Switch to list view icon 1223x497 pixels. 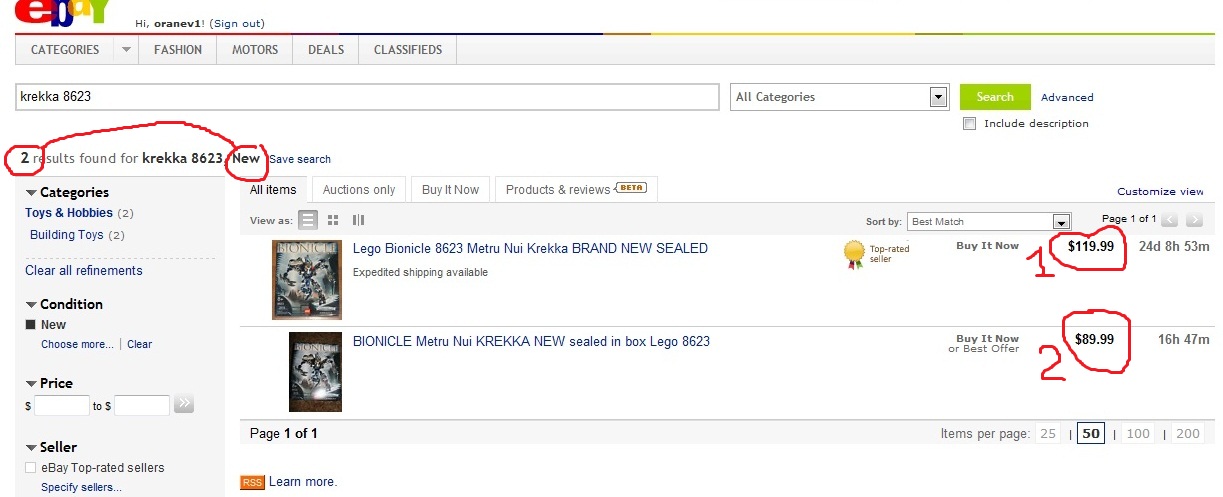[309, 220]
